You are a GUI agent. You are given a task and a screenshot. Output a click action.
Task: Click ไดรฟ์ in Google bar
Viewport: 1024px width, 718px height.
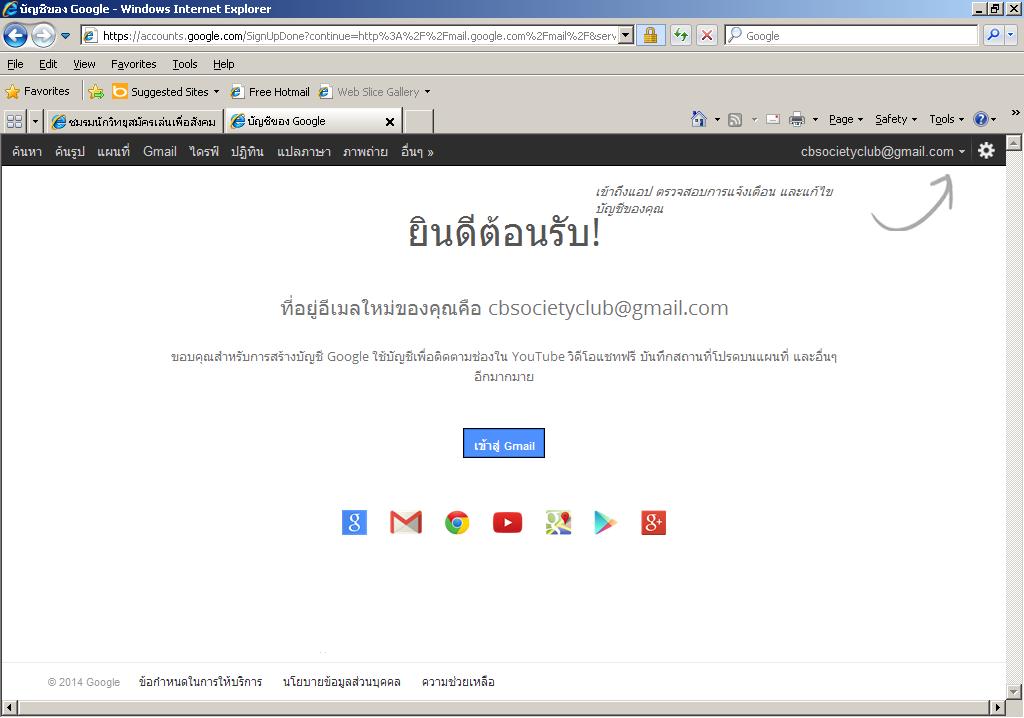click(204, 152)
